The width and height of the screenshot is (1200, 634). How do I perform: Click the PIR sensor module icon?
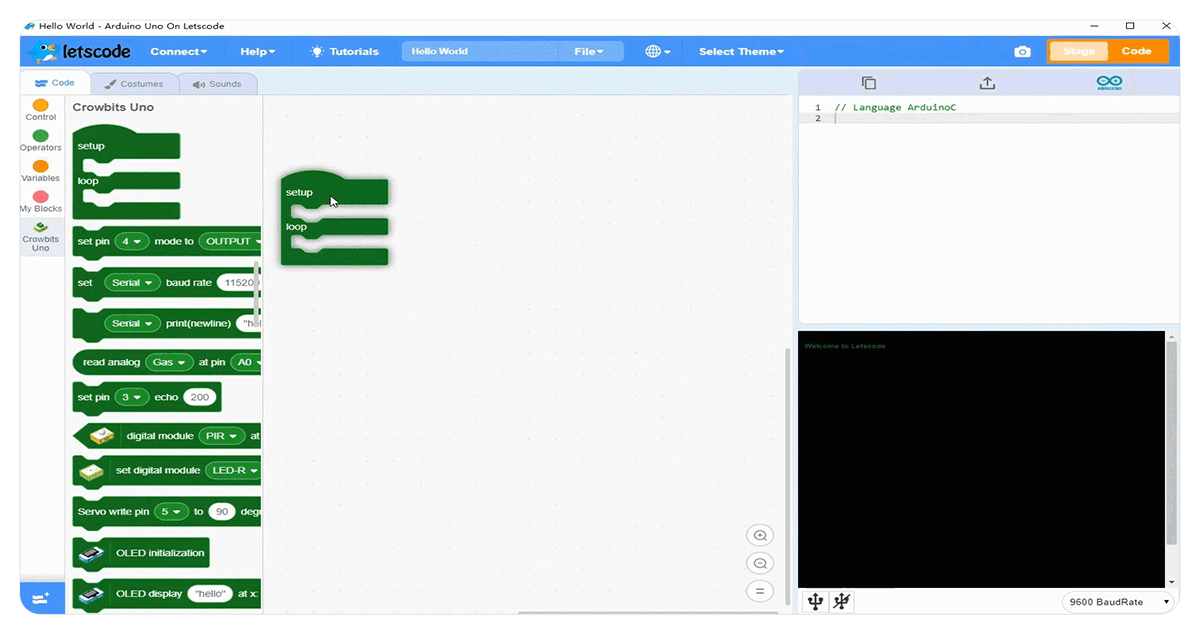100,436
